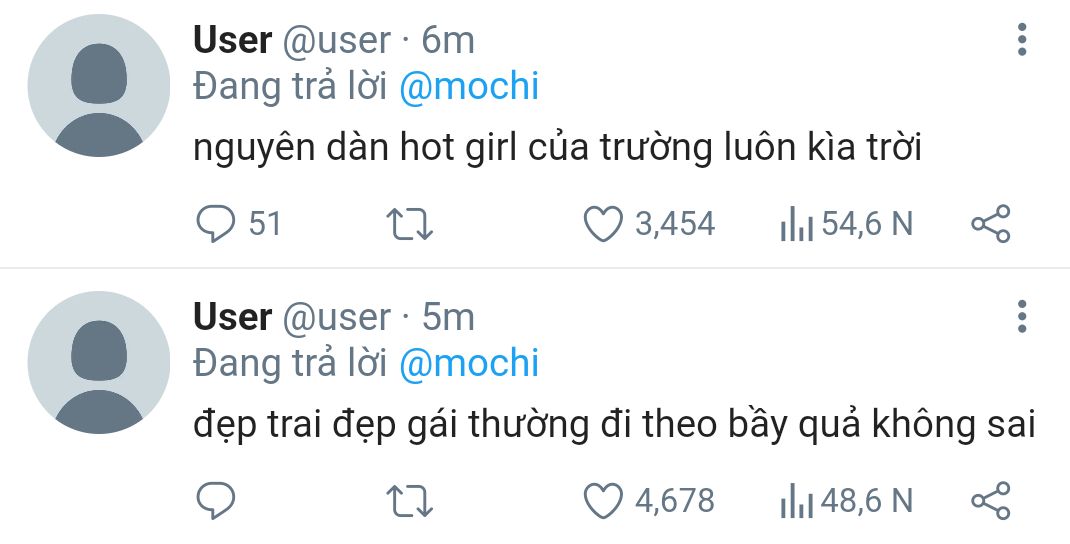Open the 5m timestamp of second tweet
This screenshot has width=1070, height=544.
click(x=448, y=316)
